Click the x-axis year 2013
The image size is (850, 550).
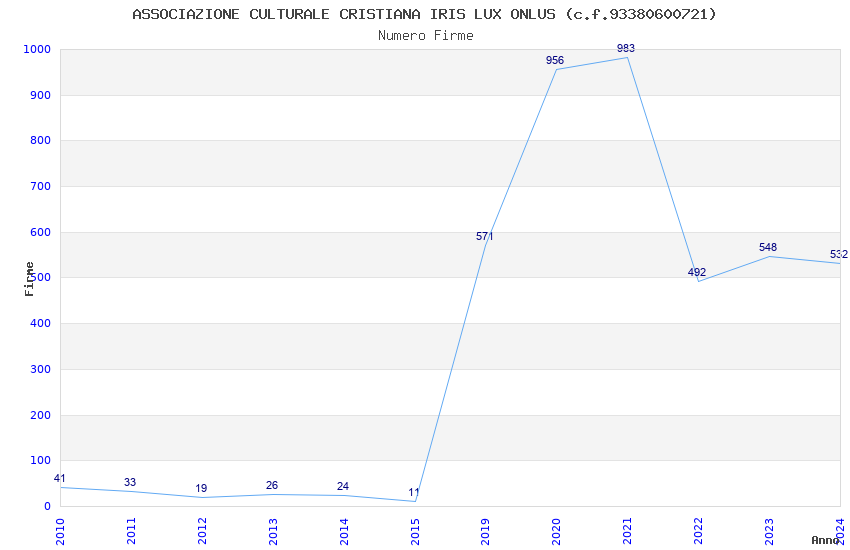tap(273, 532)
